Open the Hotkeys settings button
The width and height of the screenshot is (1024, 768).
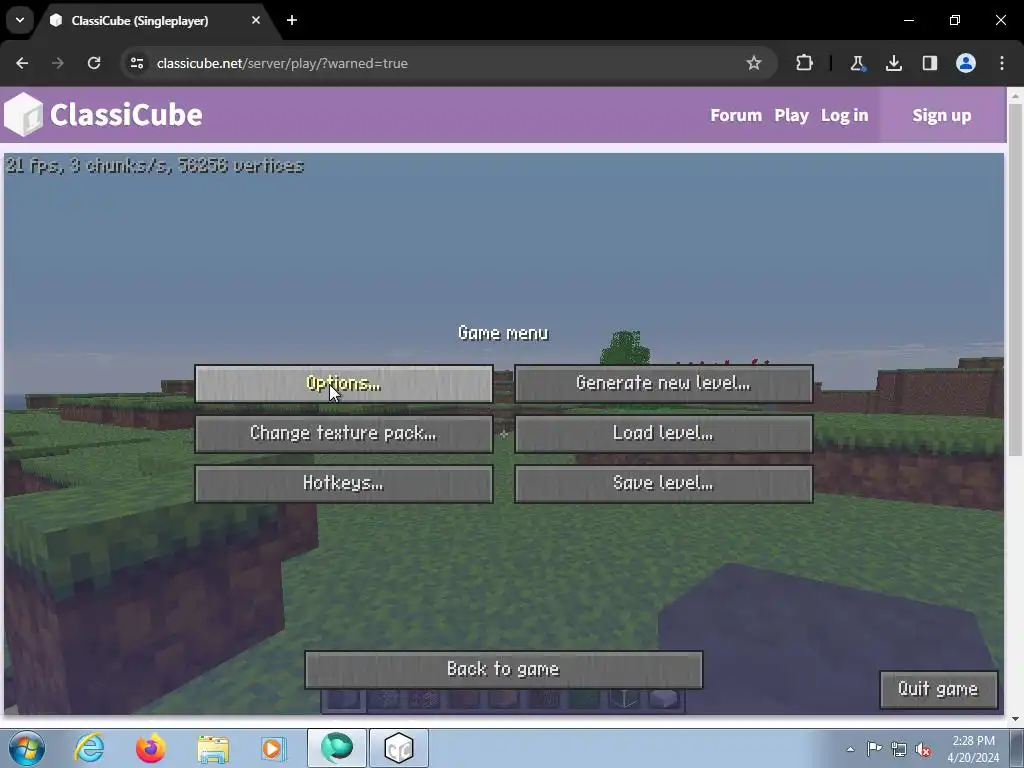pos(344,484)
